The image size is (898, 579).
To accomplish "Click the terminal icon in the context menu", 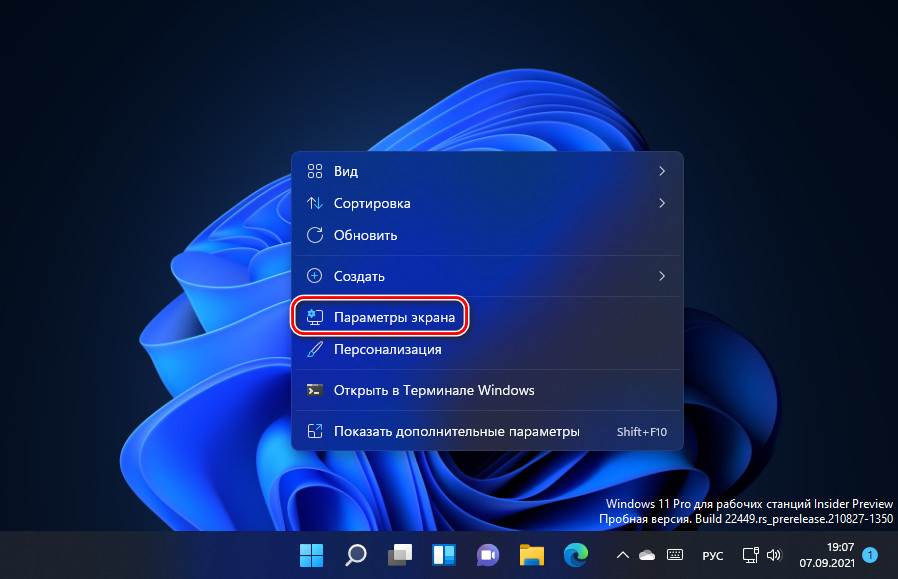I will 314,390.
